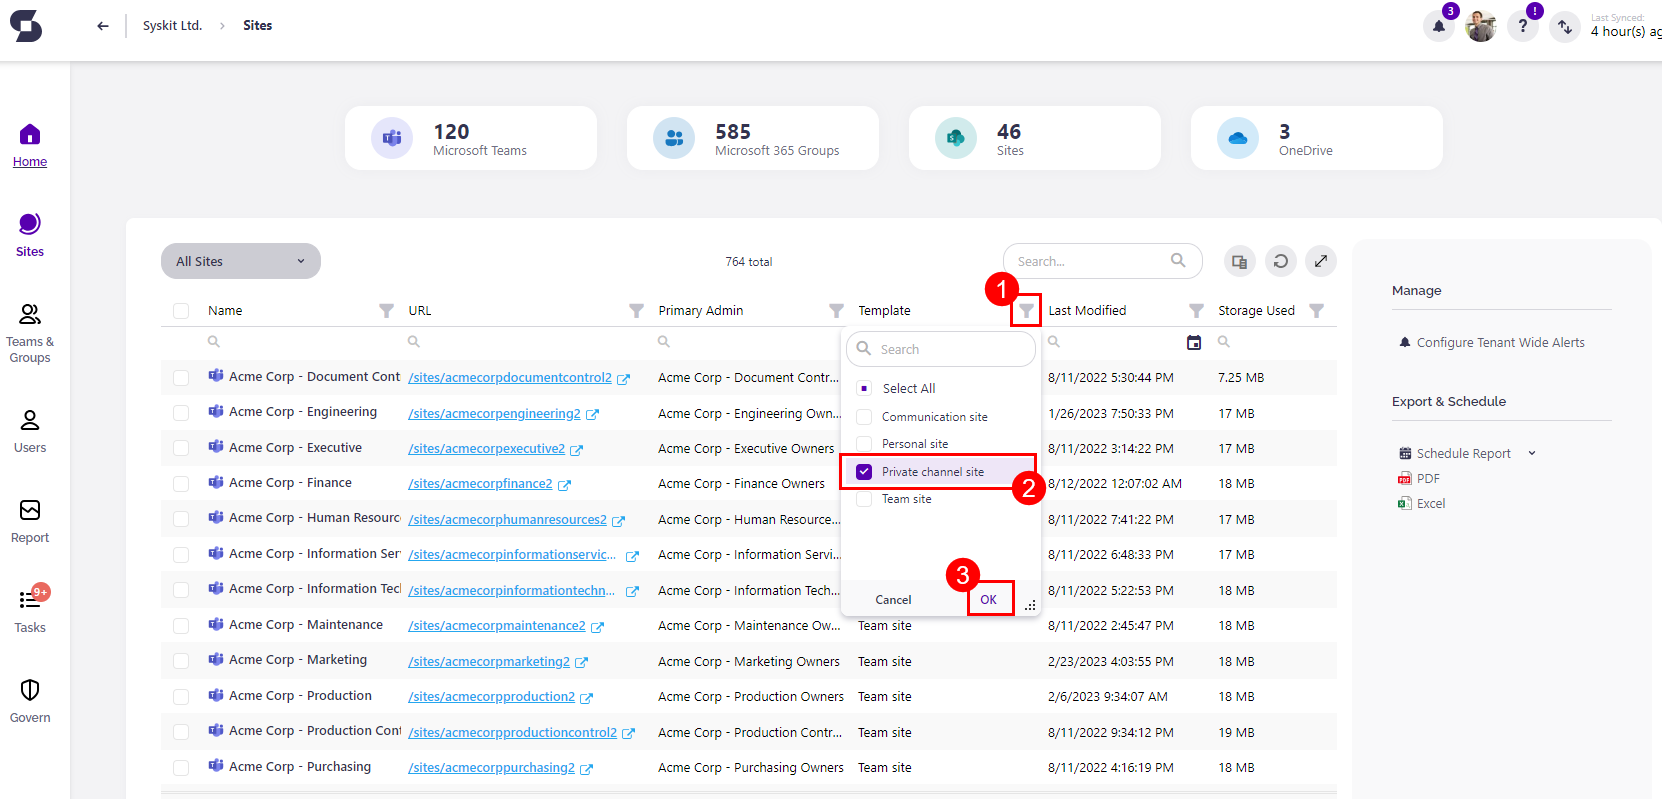The height and width of the screenshot is (799, 1662).
Task: Open Configure Tenant Wide Alerts
Action: [1492, 343]
